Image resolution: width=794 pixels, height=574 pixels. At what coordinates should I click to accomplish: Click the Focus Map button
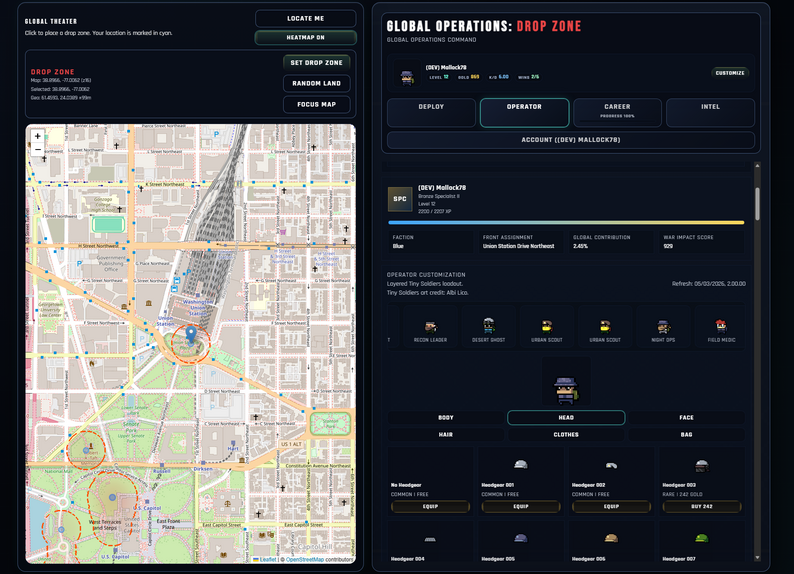[316, 104]
